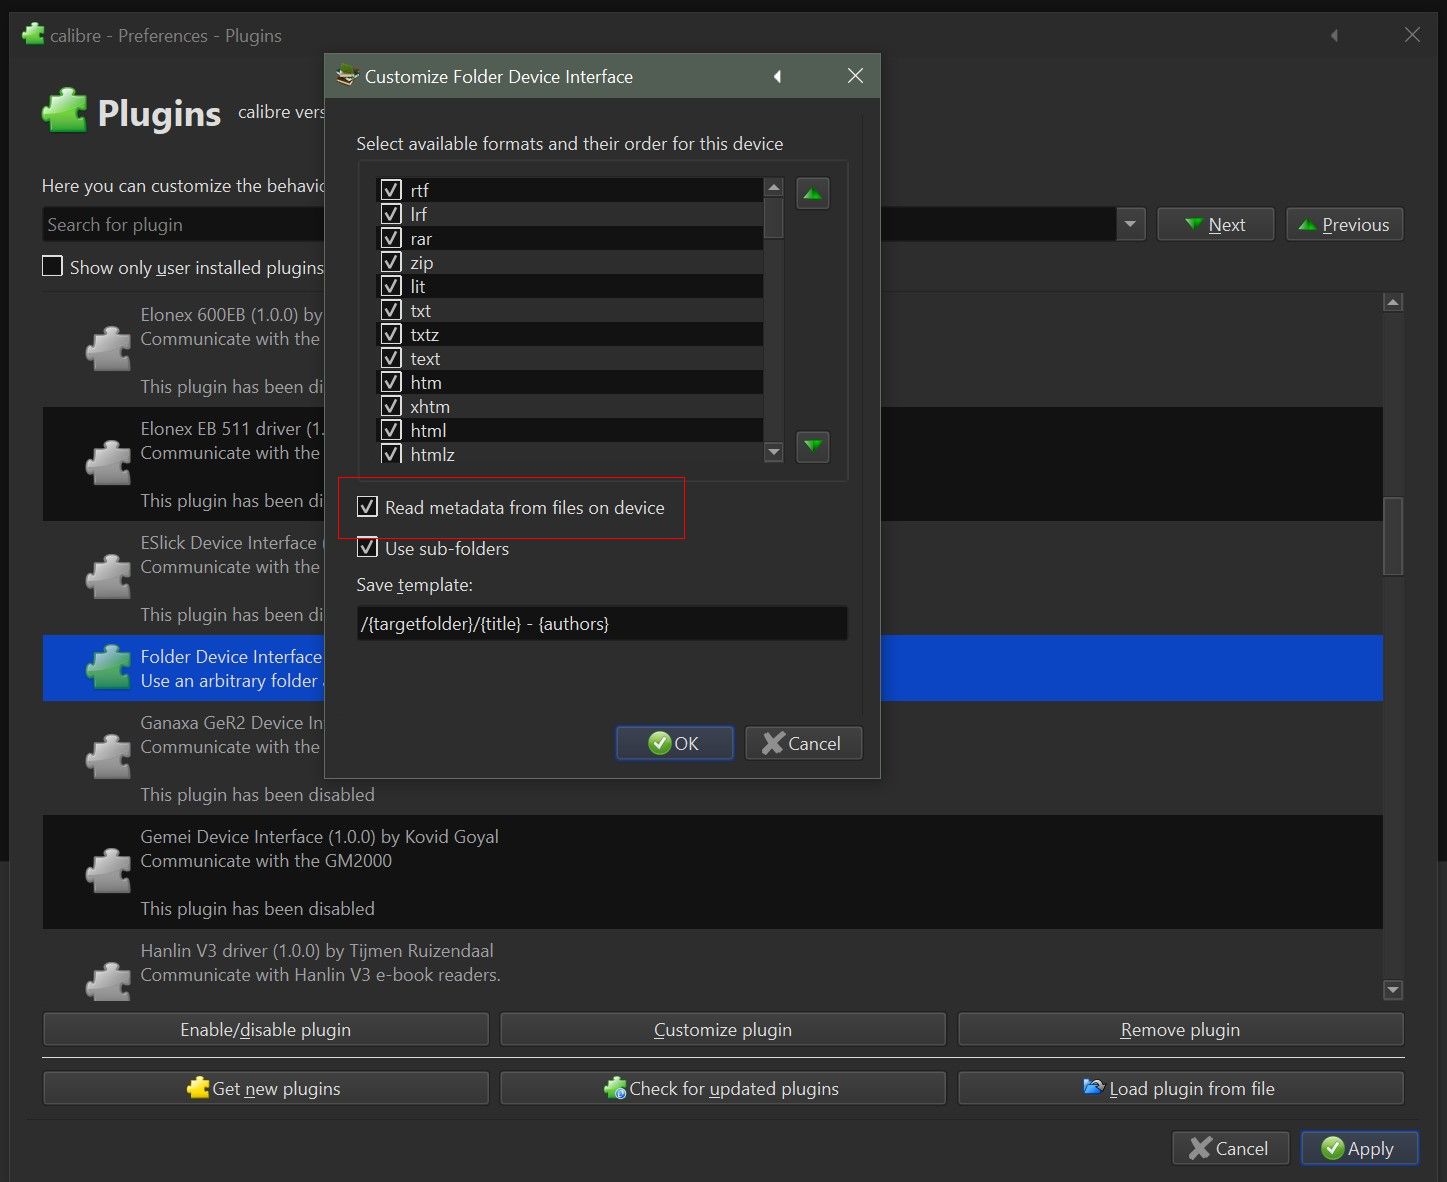Click the Elonex 600EB plugin puzzle icon
The image size is (1447, 1182).
pos(108,350)
